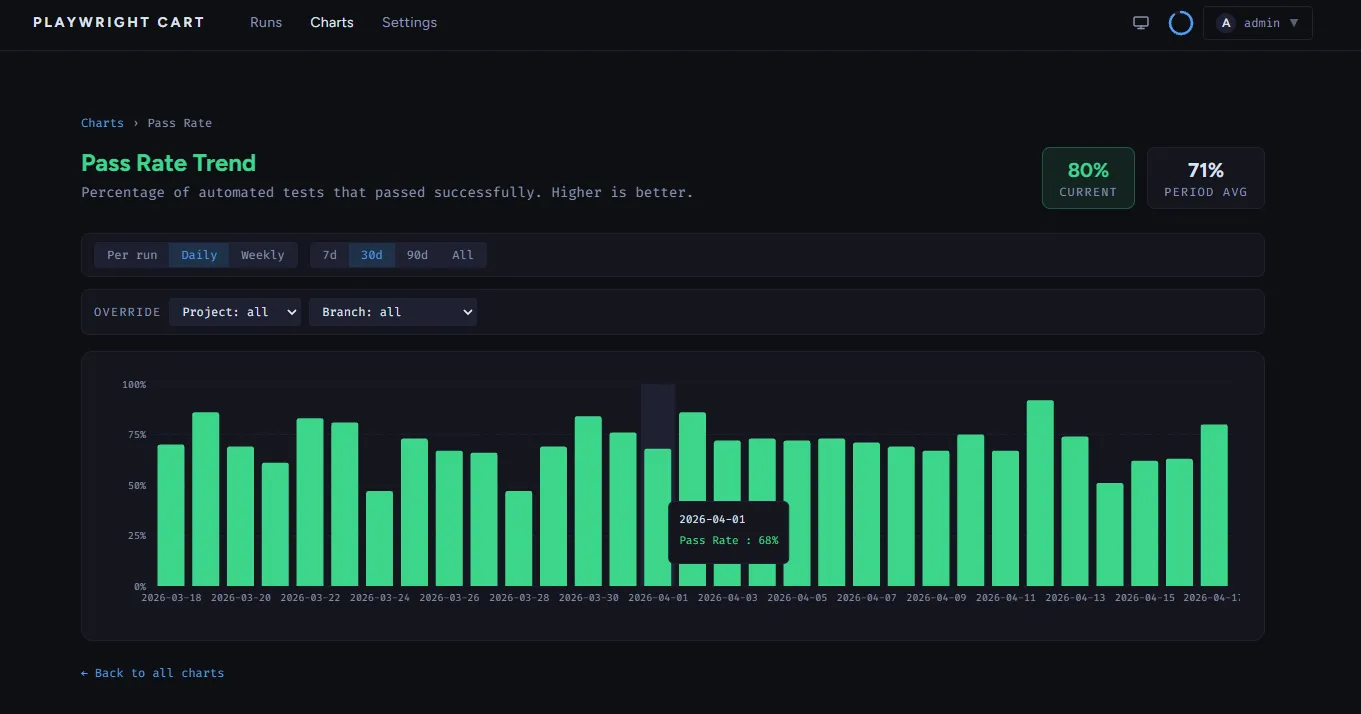Screen dimensions: 1361x714
Task: Click the Charts breadcrumb link
Action: pyautogui.click(x=102, y=123)
